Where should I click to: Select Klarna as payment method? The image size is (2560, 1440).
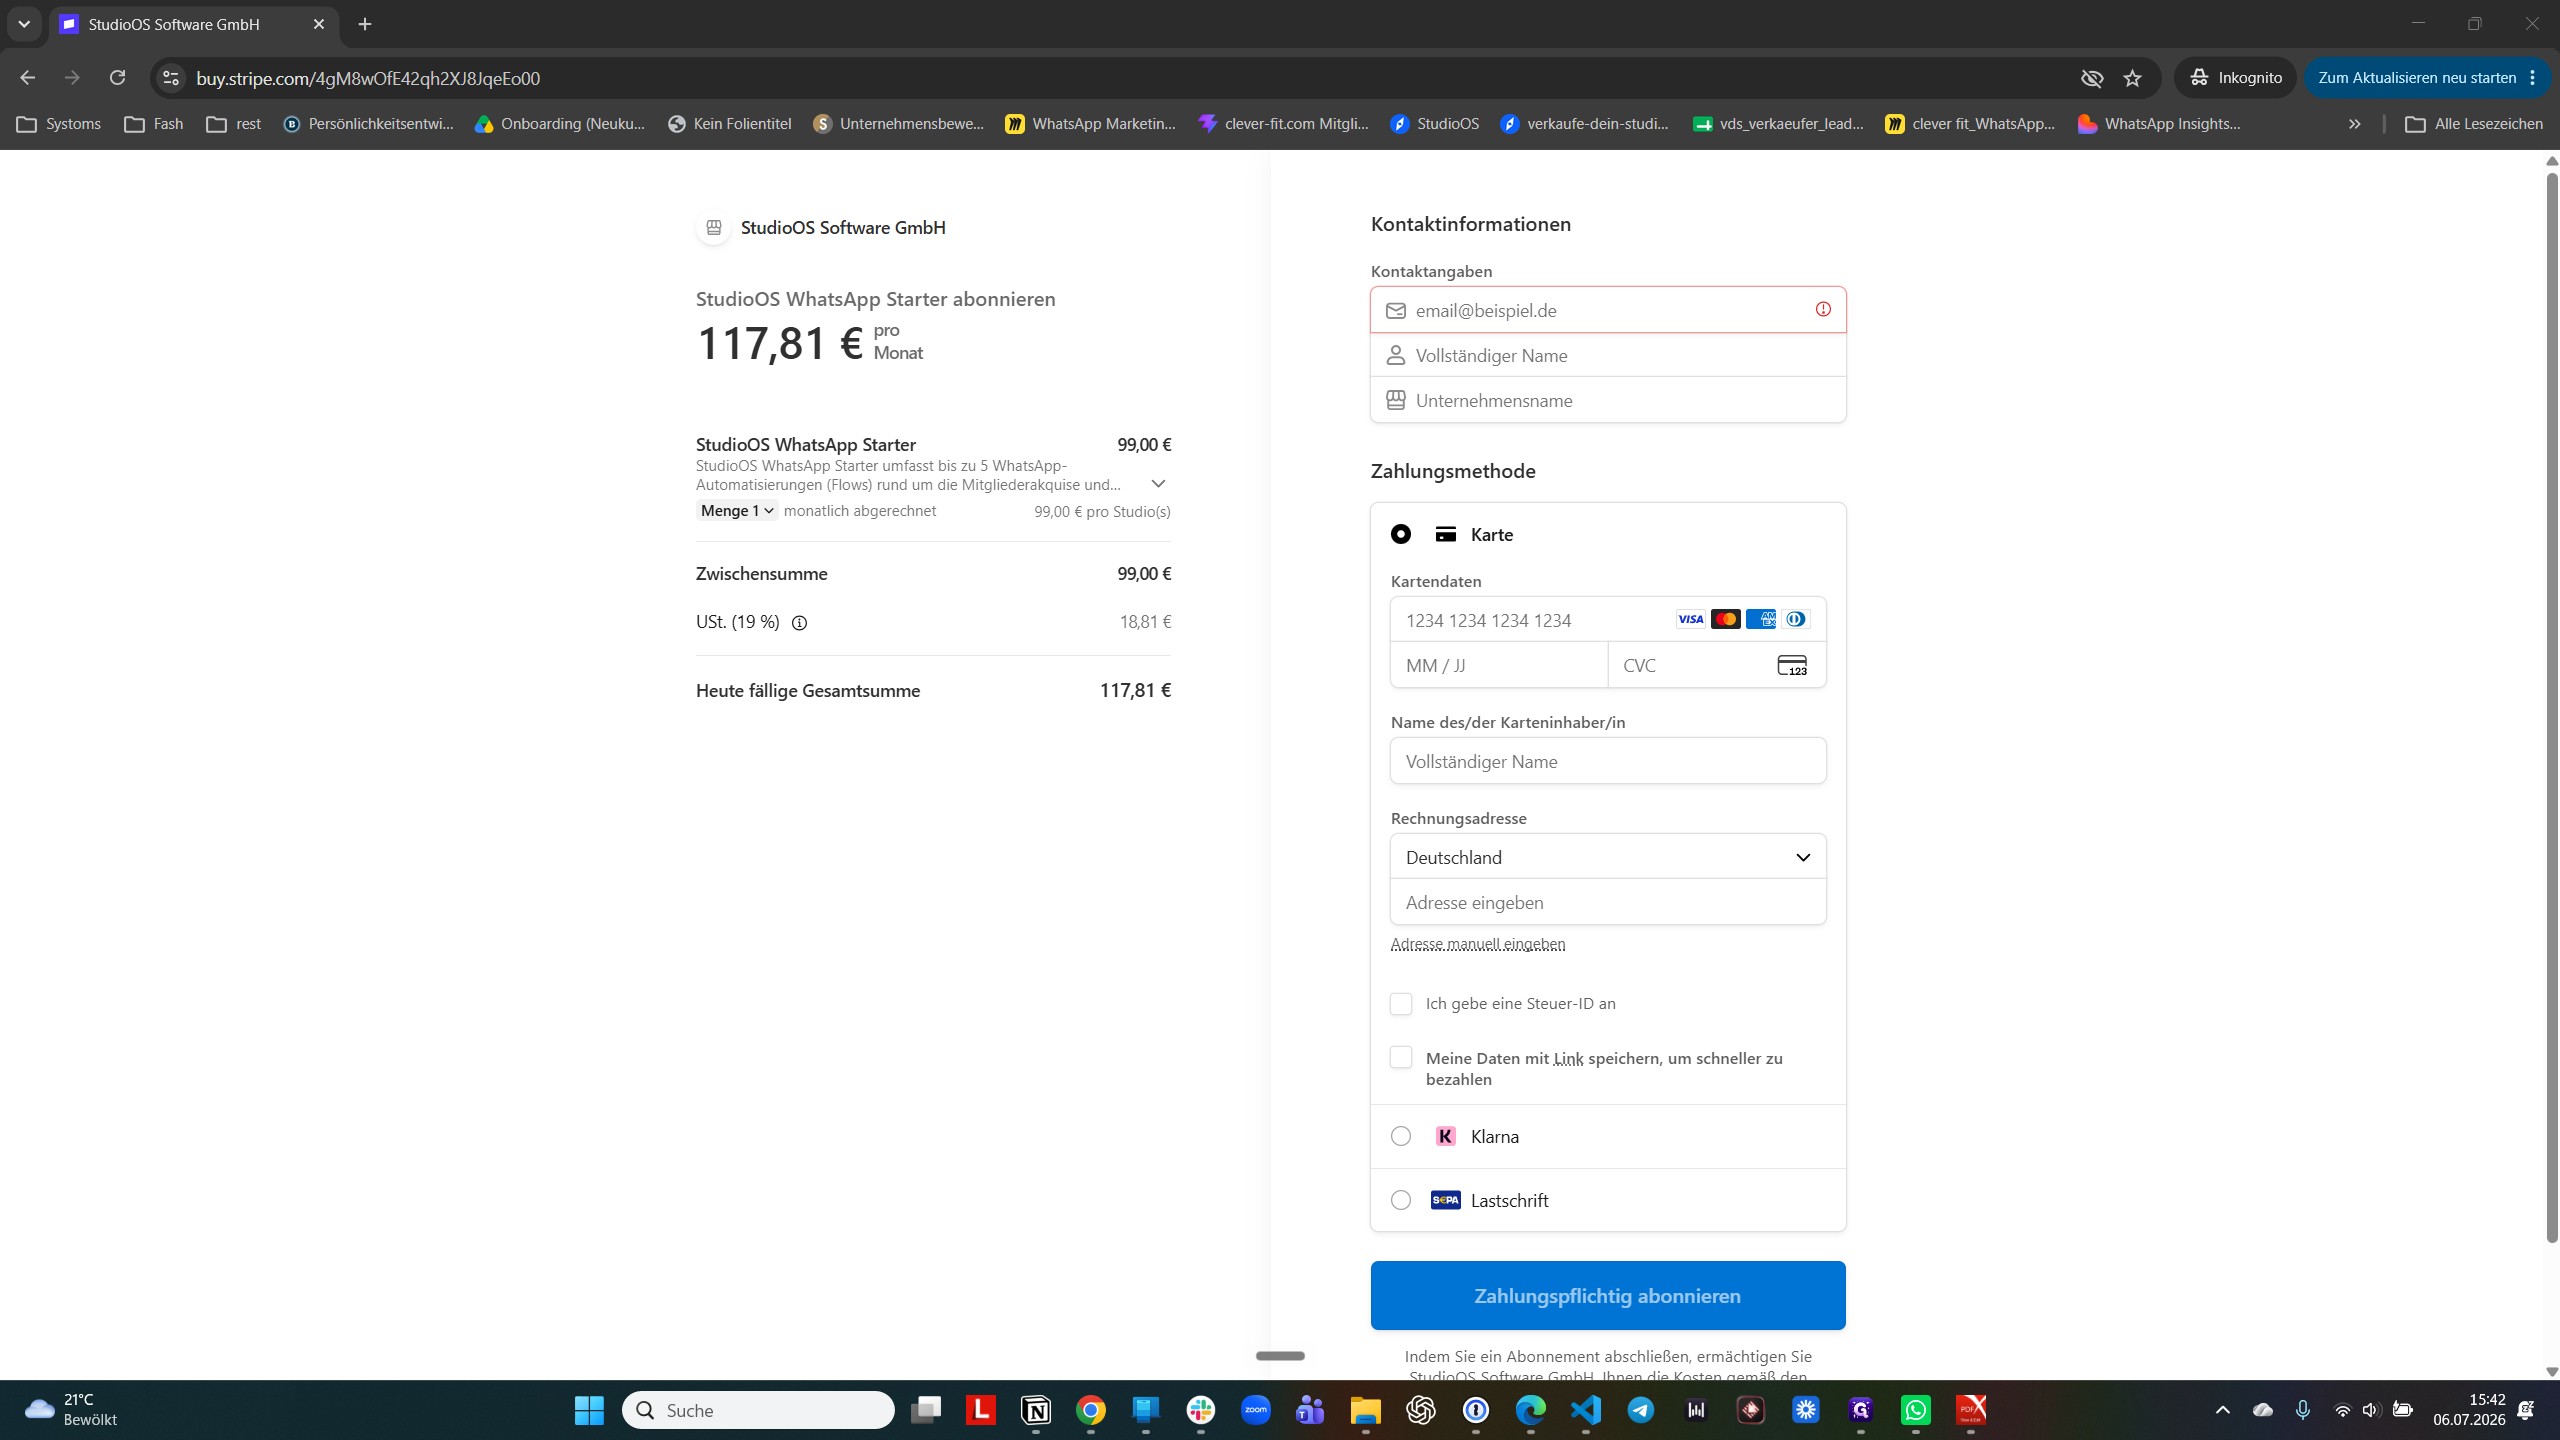1401,1136
